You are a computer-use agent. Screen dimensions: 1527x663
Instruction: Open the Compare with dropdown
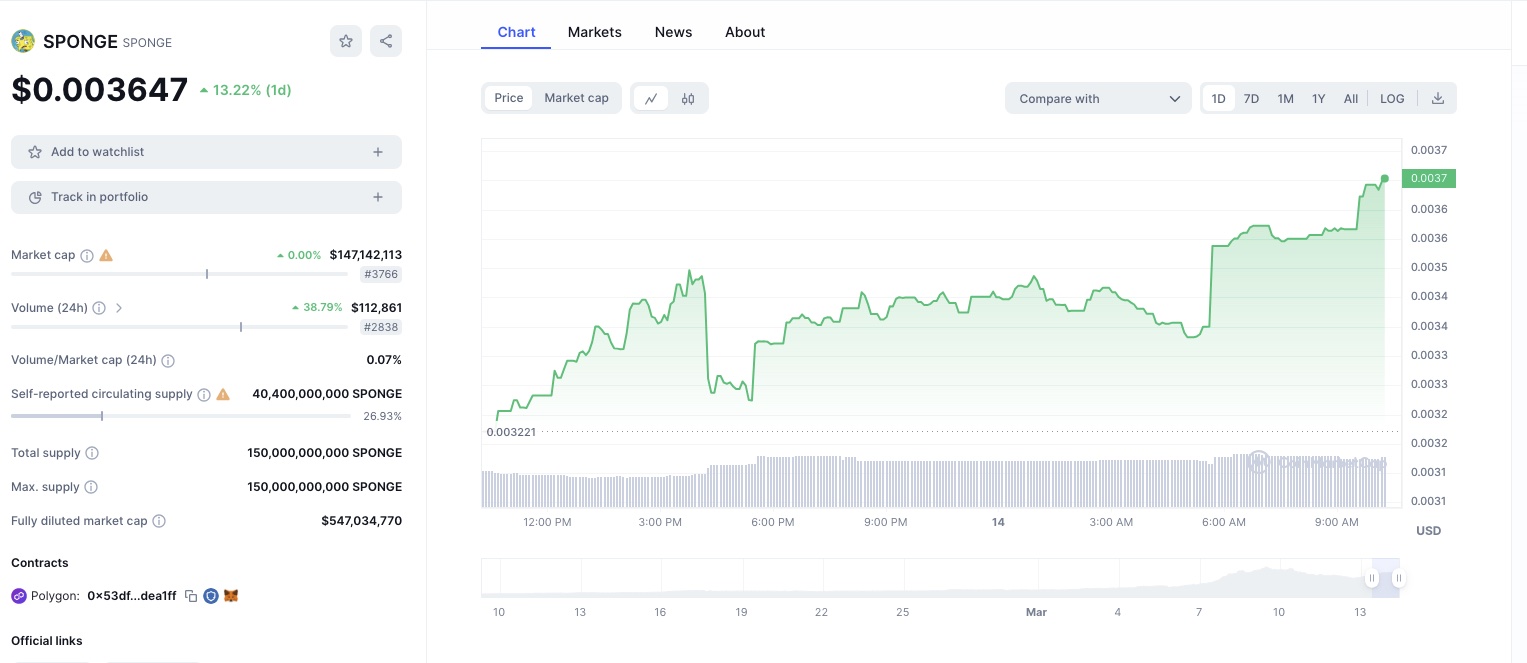pyautogui.click(x=1098, y=98)
